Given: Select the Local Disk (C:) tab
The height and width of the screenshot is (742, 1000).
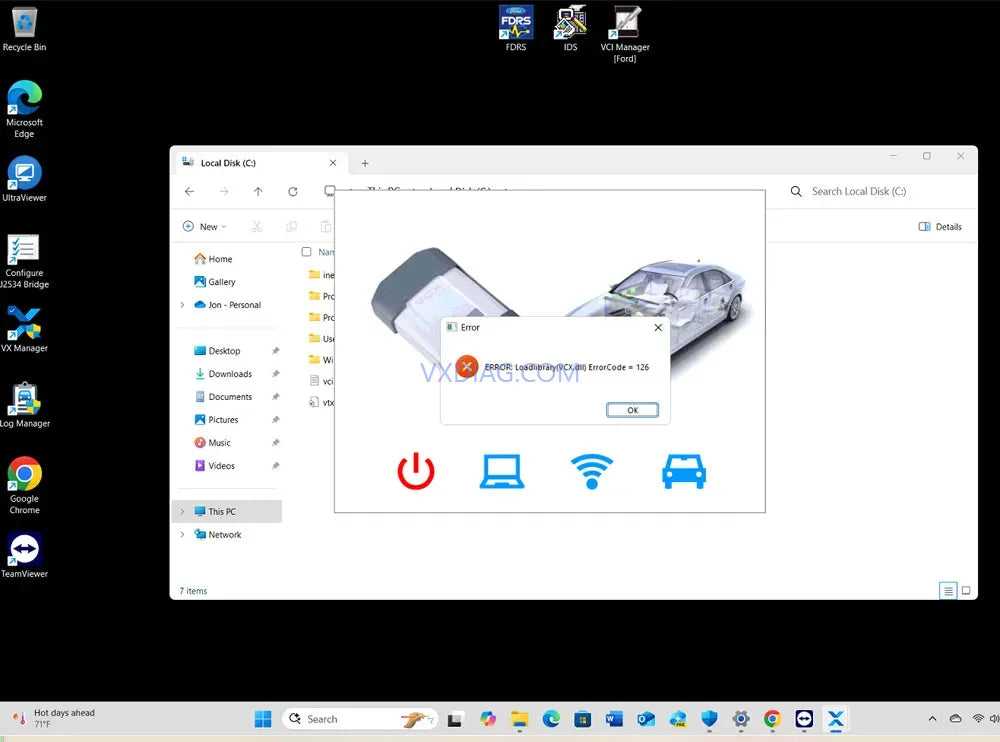Looking at the screenshot, I should pyautogui.click(x=260, y=163).
